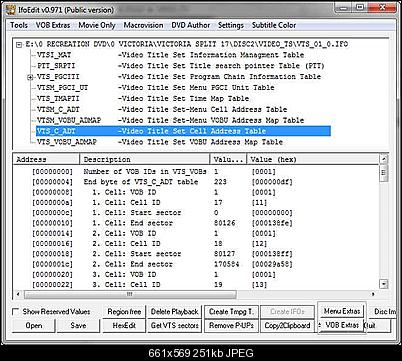Click the table's vertical scroll down arrow
This screenshot has height=361, width=402.
384,284
